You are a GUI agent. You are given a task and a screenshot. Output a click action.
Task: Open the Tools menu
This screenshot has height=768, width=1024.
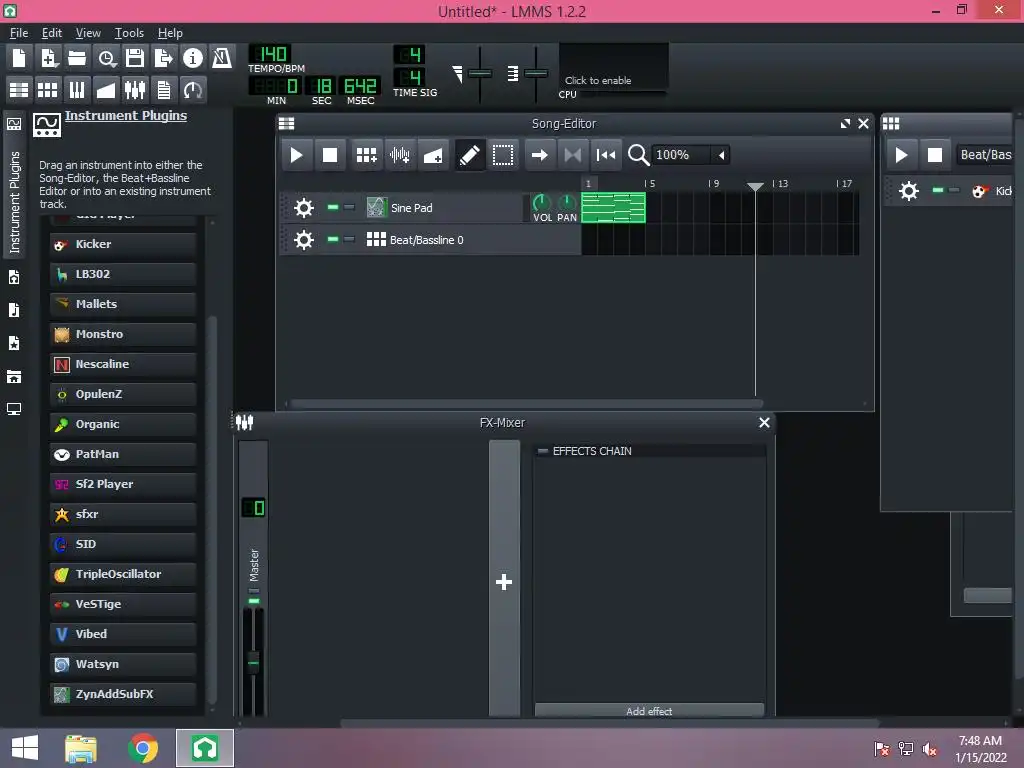pos(129,33)
